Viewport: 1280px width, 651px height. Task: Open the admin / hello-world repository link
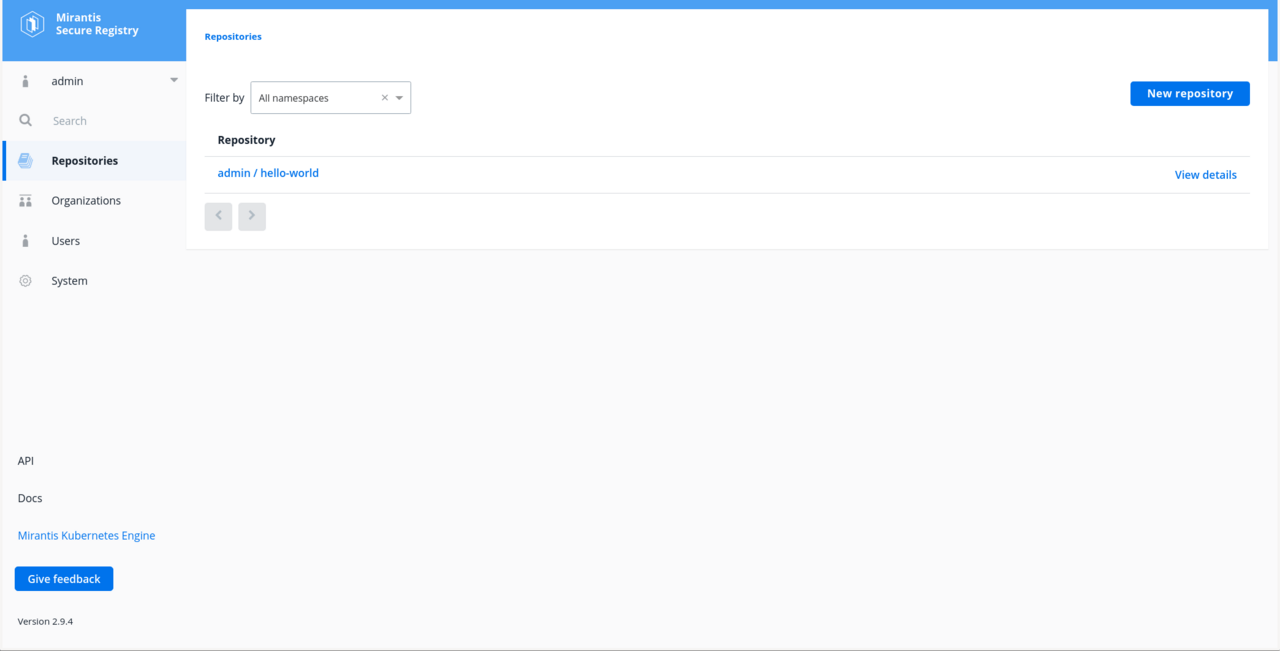click(268, 173)
